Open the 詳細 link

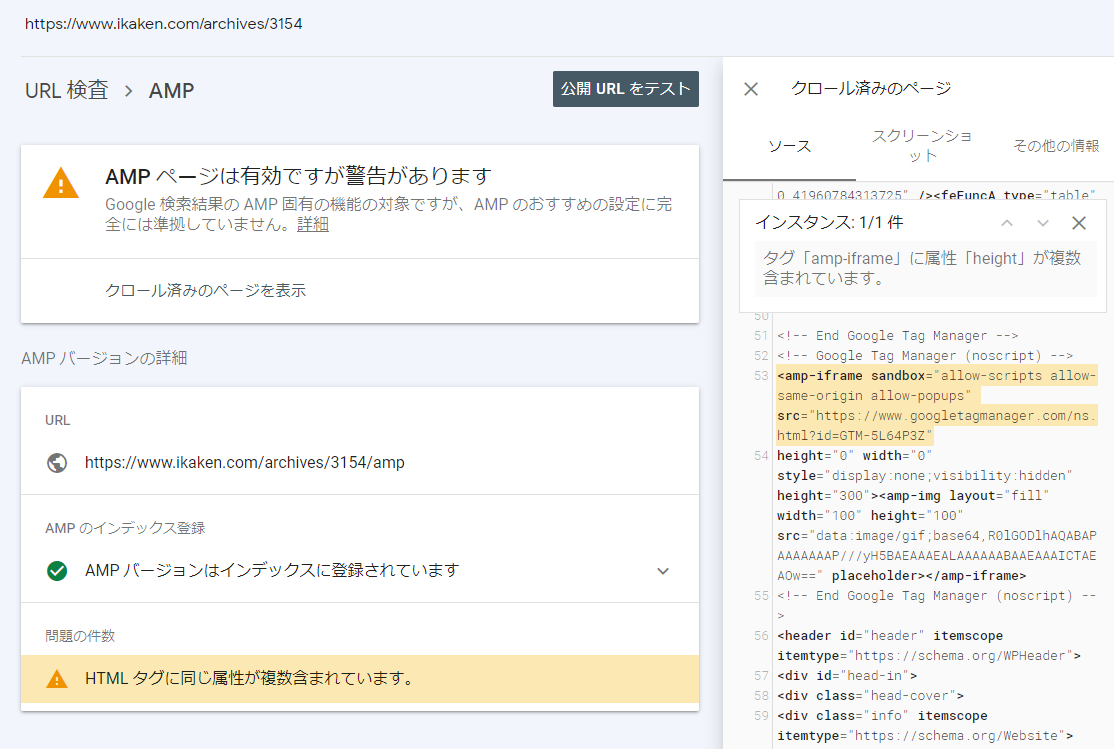click(x=313, y=225)
